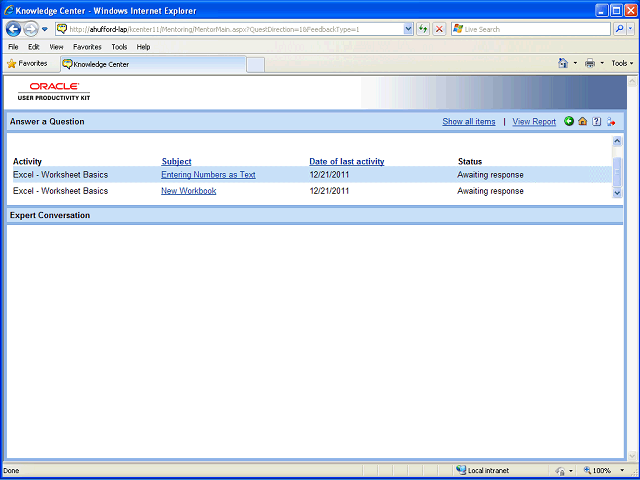Viewport: 640px width, 480px height.
Task: Click the browser Back button
Action: point(13,29)
